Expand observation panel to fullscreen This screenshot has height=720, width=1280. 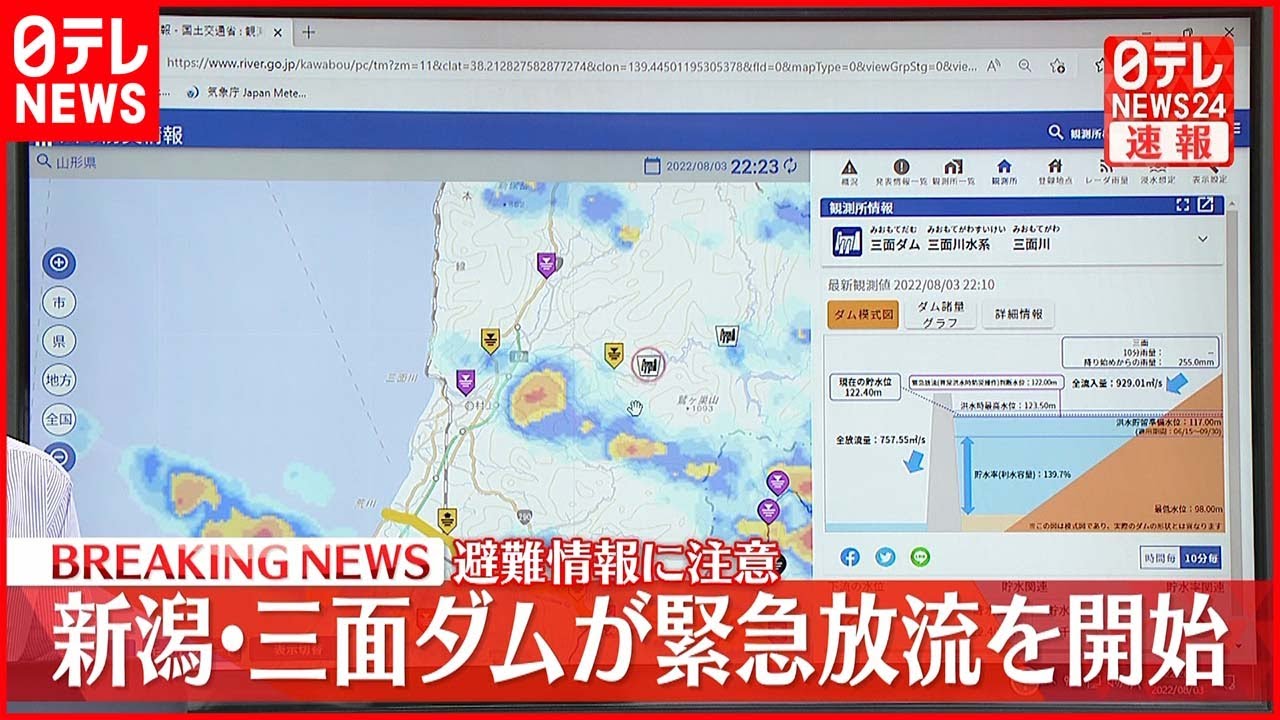(x=1183, y=205)
